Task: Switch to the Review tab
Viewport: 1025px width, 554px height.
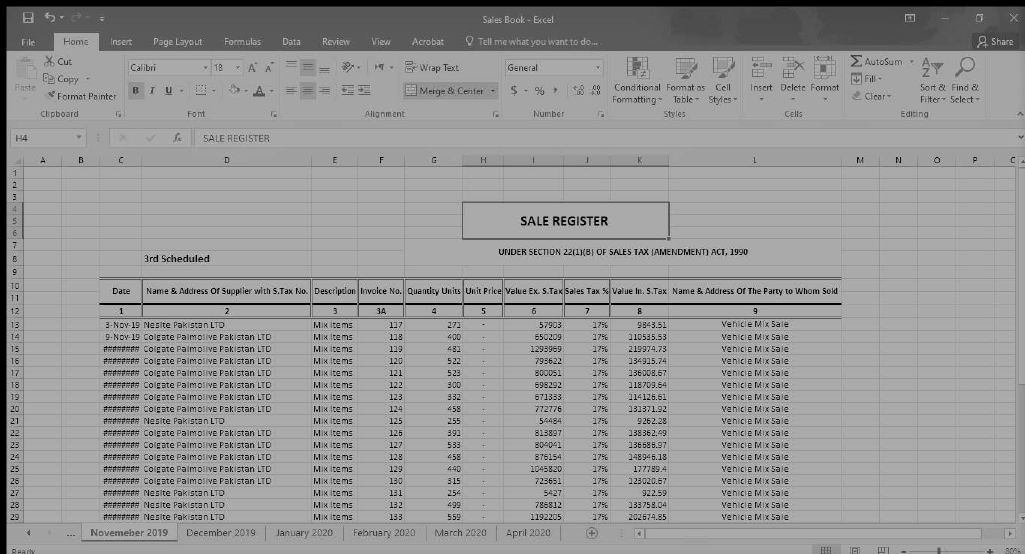Action: (x=336, y=42)
